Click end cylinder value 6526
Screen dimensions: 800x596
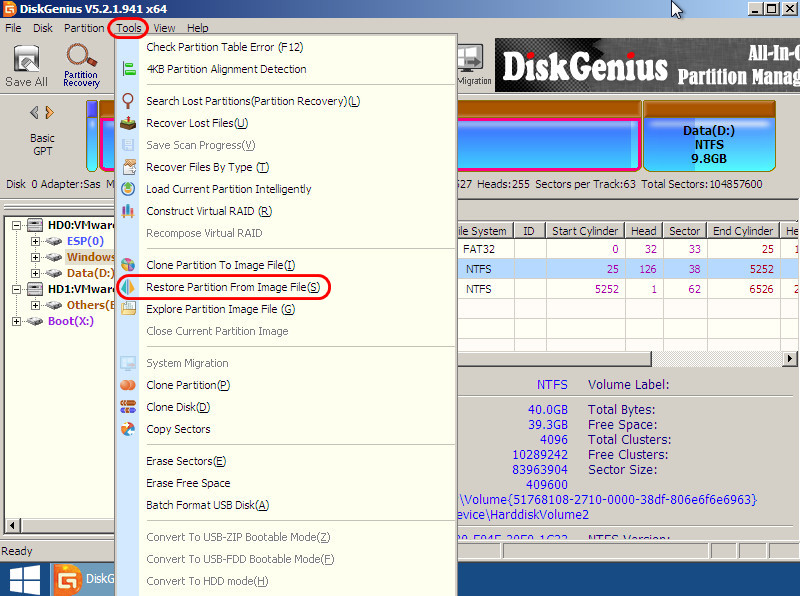click(761, 289)
